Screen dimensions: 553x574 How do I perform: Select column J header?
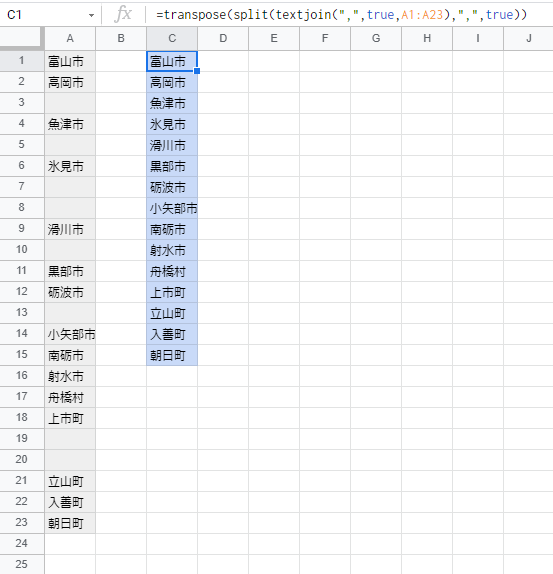[528, 38]
